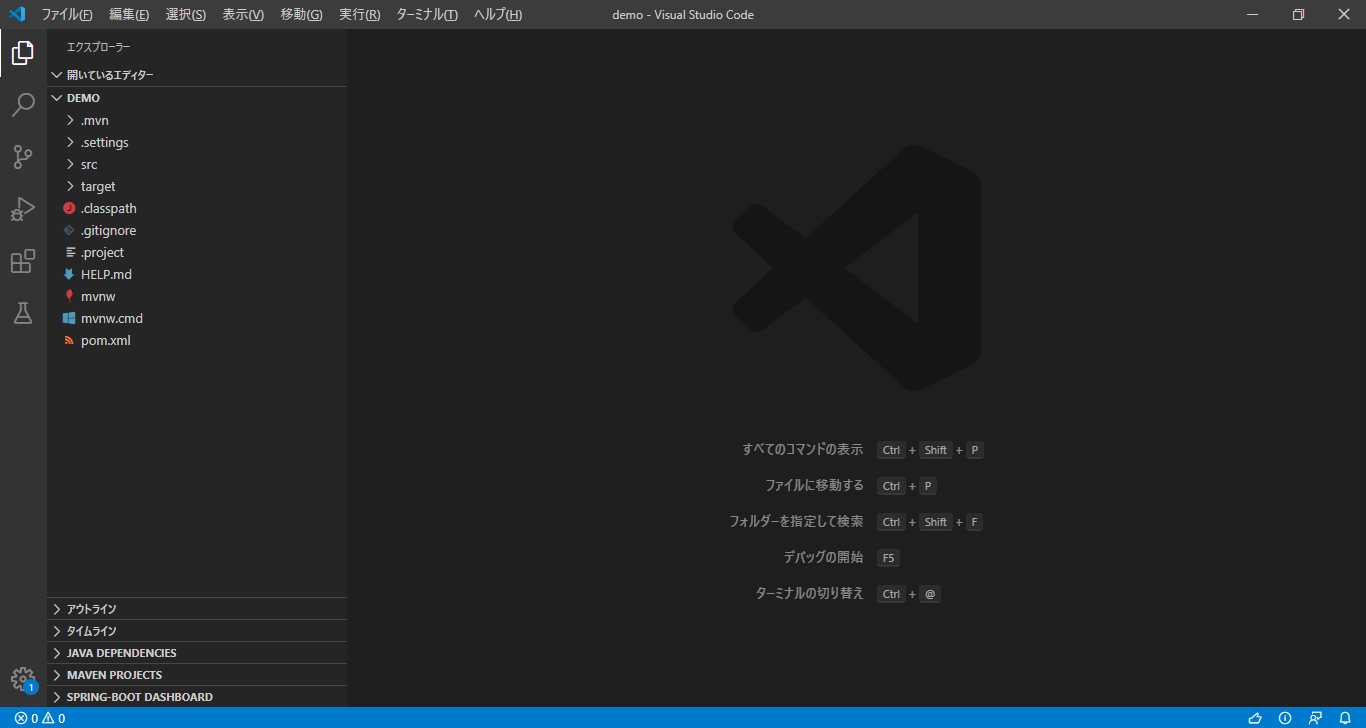The height and width of the screenshot is (728, 1366).
Task: Expand the JAVA DEPENDENCIES panel
Action: 197,653
